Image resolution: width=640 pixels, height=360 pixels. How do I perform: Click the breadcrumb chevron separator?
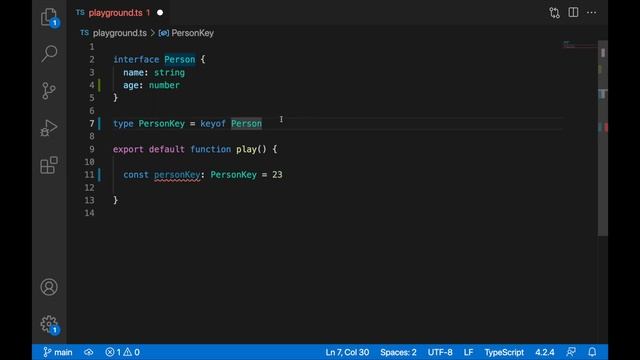(153, 33)
